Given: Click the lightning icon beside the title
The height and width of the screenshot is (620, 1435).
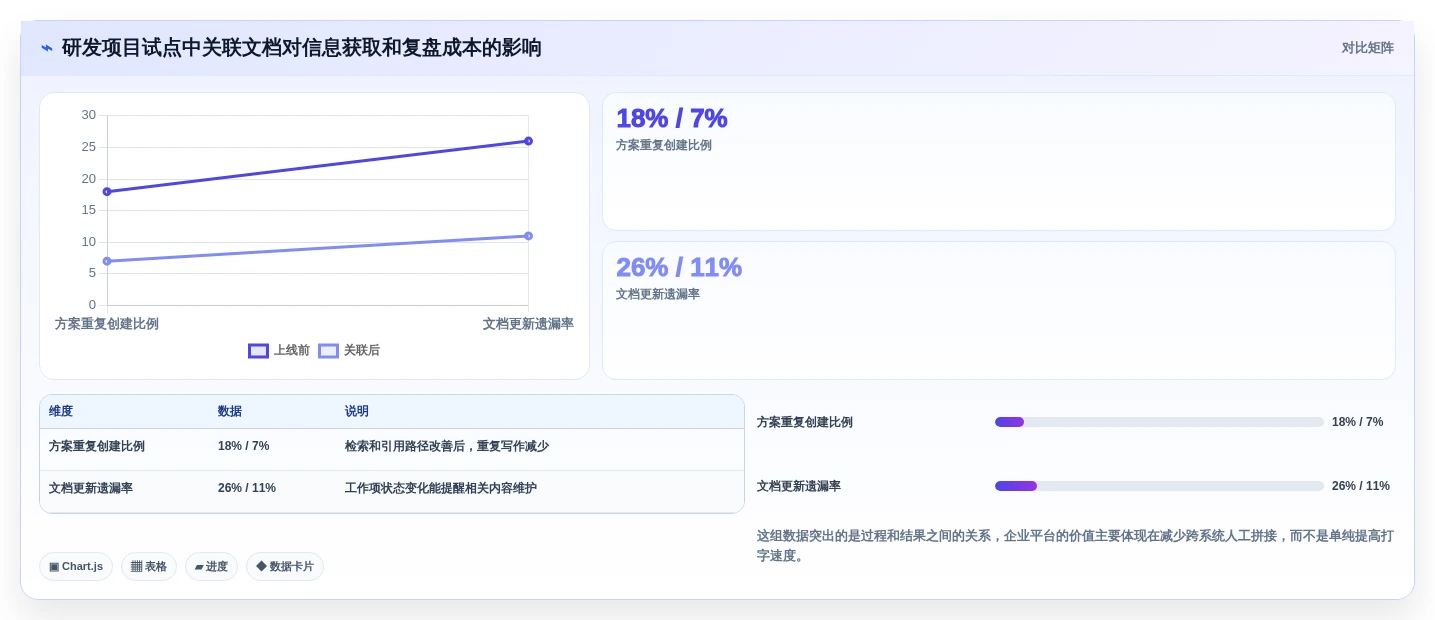Looking at the screenshot, I should [x=47, y=48].
